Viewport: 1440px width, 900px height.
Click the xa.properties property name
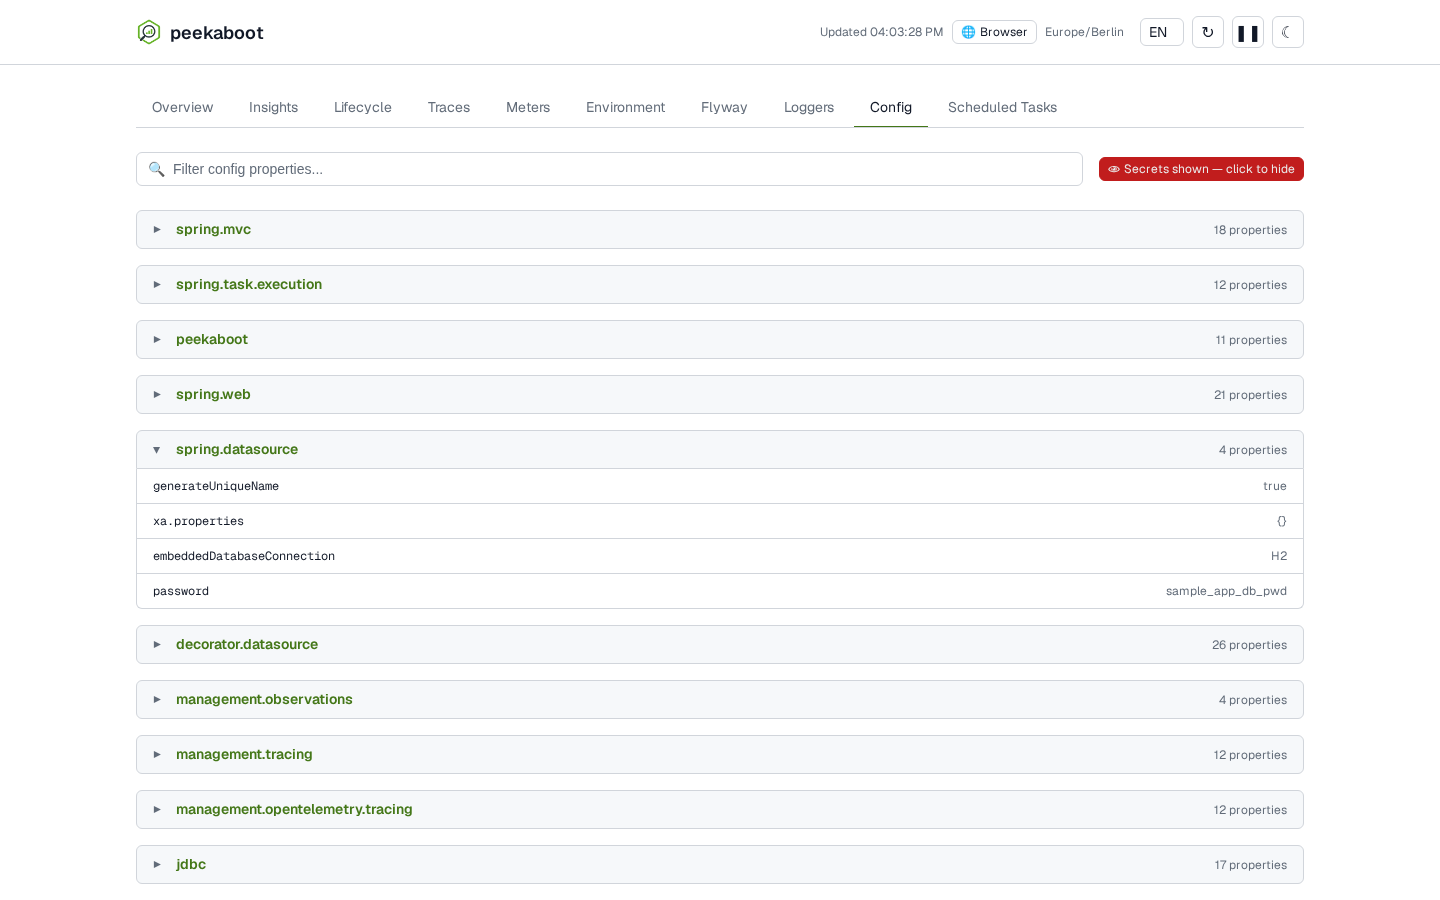click(198, 521)
